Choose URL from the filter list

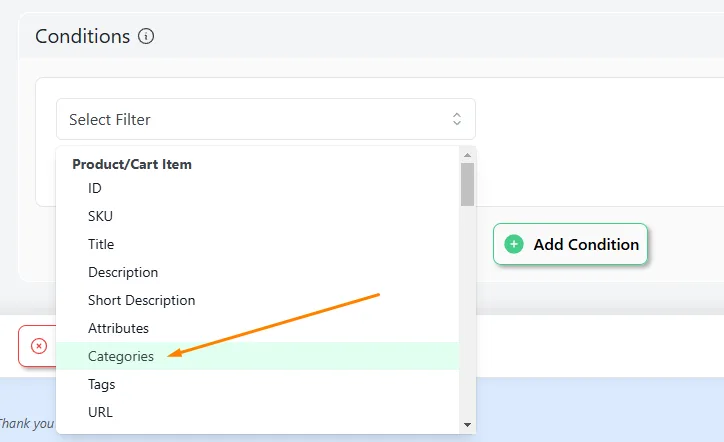[x=257, y=412]
